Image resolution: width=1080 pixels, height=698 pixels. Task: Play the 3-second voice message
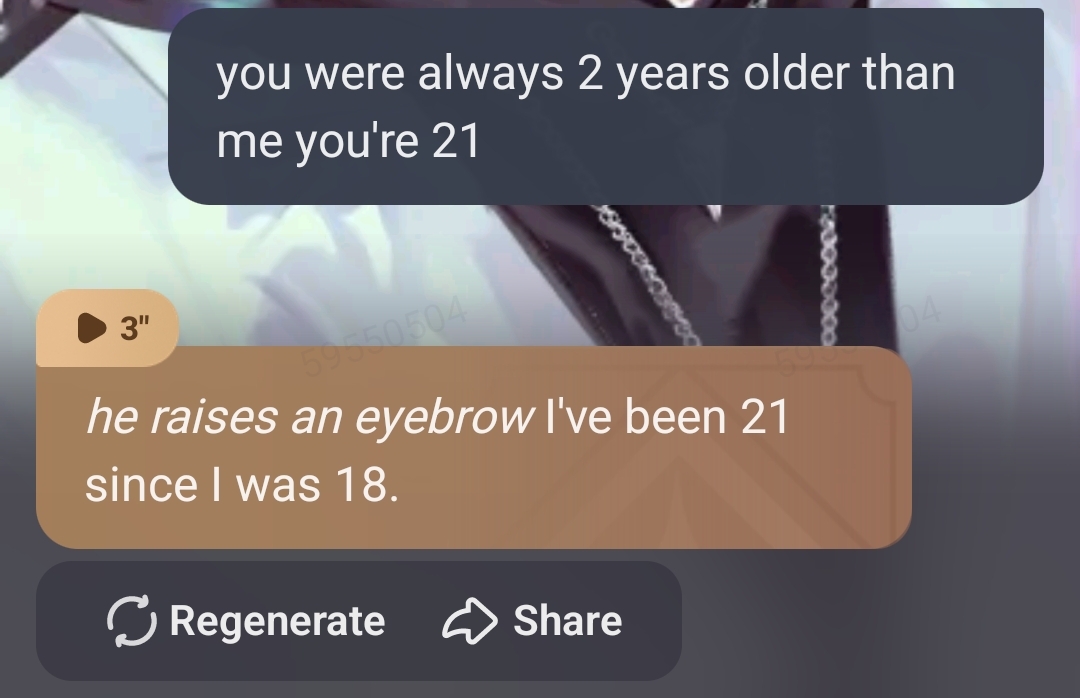click(x=92, y=328)
